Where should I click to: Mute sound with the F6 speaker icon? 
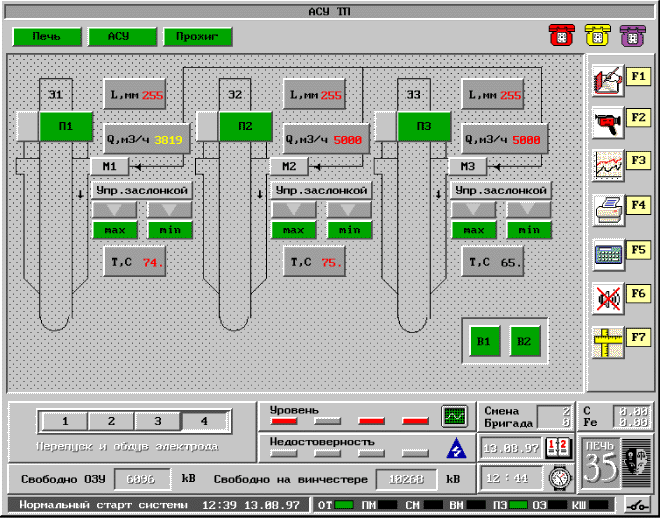click(605, 297)
